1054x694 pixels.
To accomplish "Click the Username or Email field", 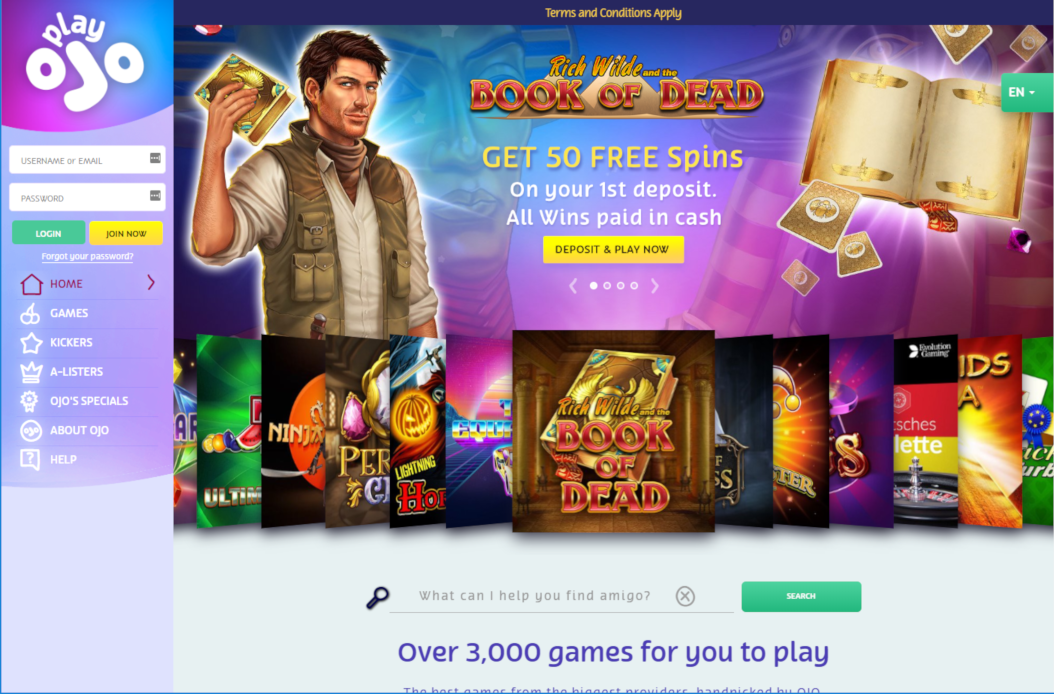I will [x=87, y=160].
